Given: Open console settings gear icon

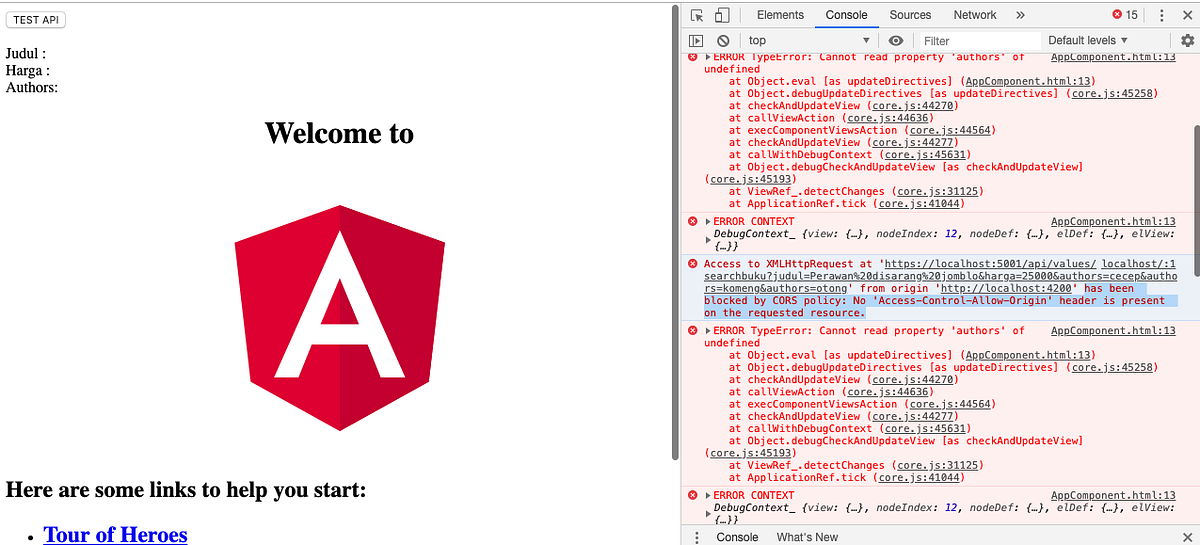Looking at the screenshot, I should [x=1187, y=41].
